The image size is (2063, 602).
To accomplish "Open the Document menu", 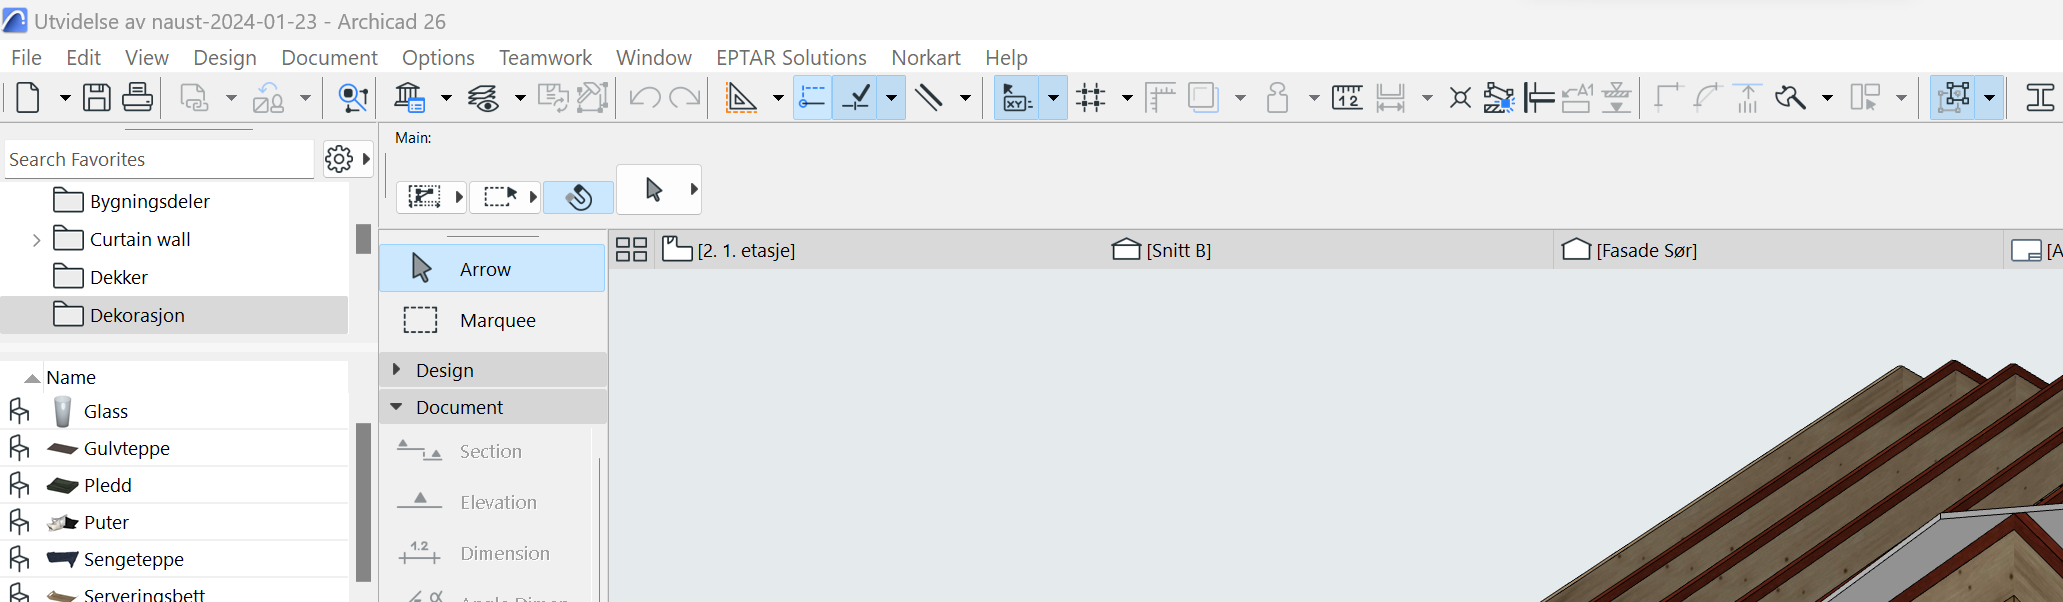I will pyautogui.click(x=329, y=58).
